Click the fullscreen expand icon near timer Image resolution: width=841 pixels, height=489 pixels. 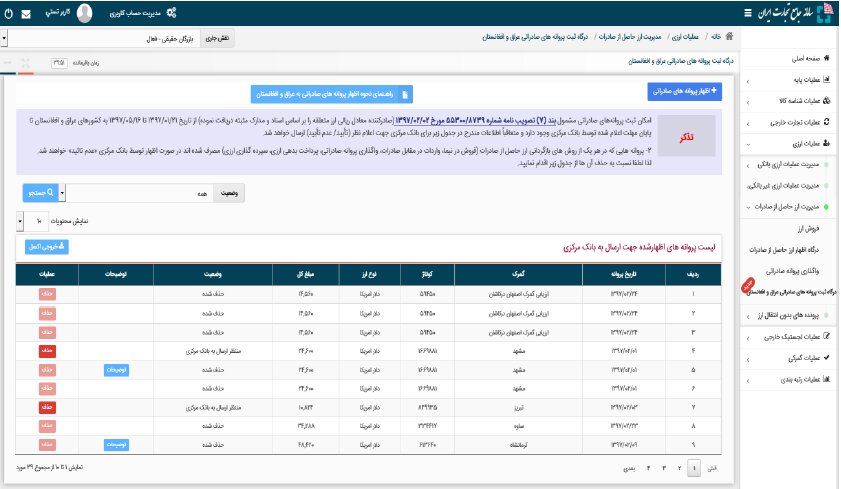coord(26,62)
